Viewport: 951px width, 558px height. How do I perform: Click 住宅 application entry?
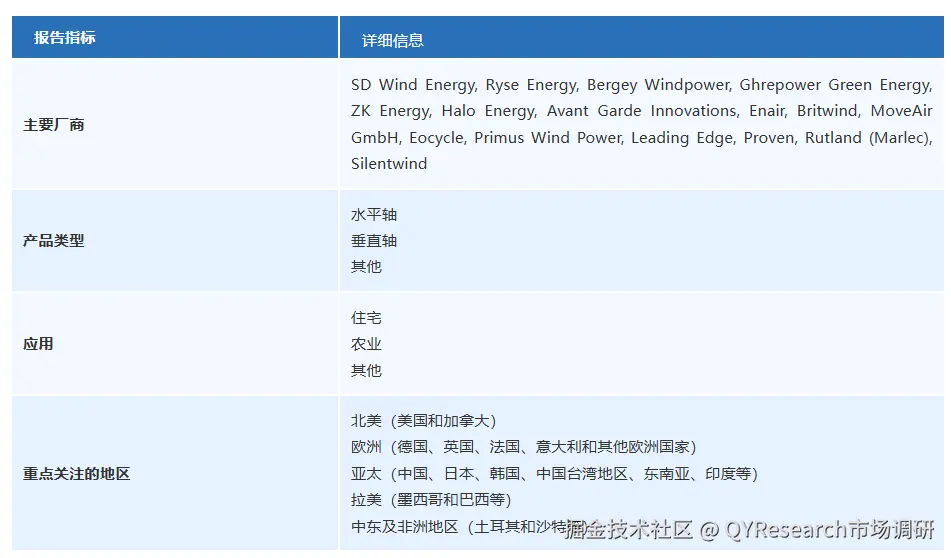click(366, 318)
